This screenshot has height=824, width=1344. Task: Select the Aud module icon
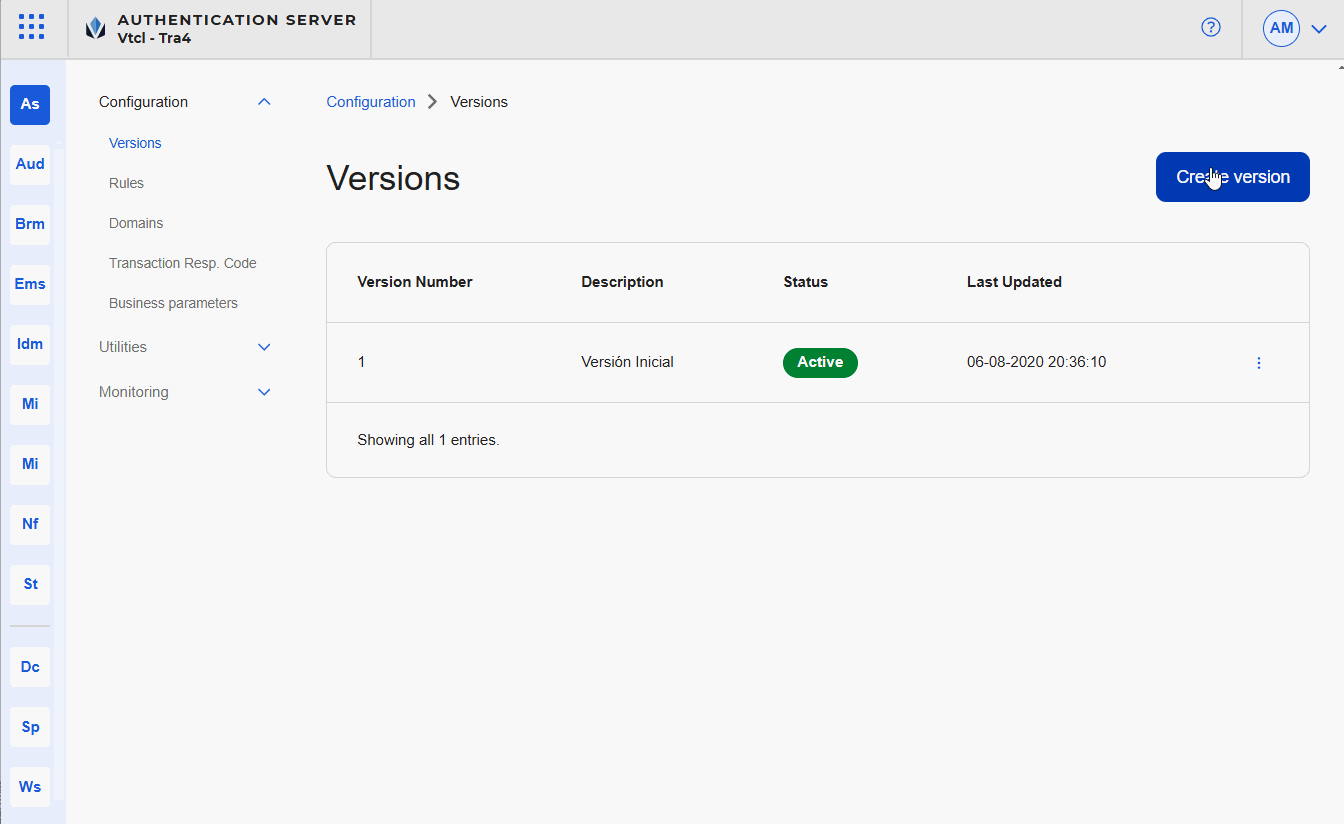click(x=30, y=164)
